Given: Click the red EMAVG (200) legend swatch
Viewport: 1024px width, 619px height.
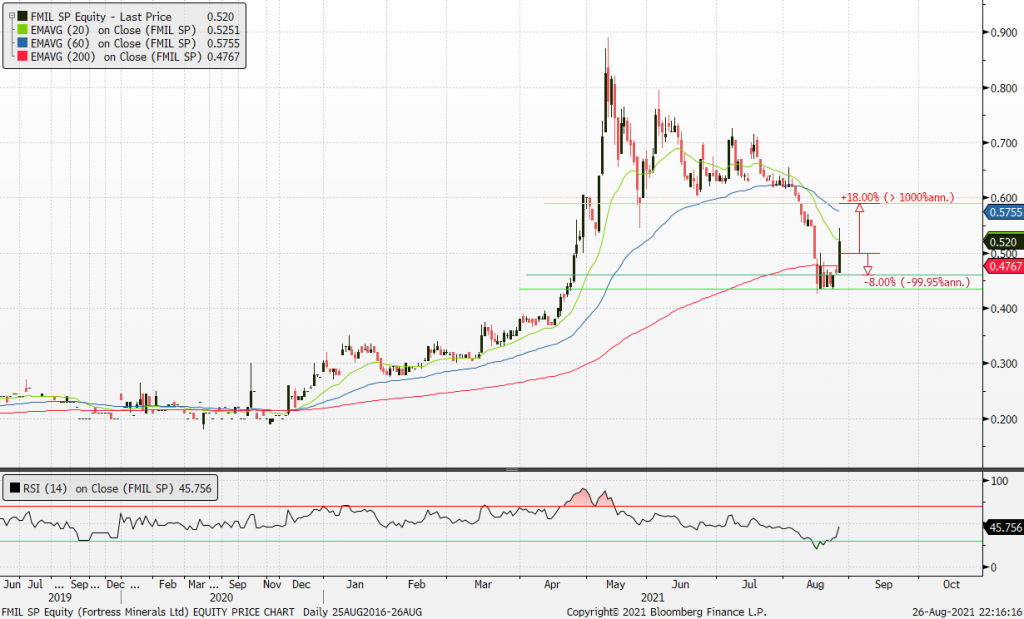Looking at the screenshot, I should pos(22,57).
